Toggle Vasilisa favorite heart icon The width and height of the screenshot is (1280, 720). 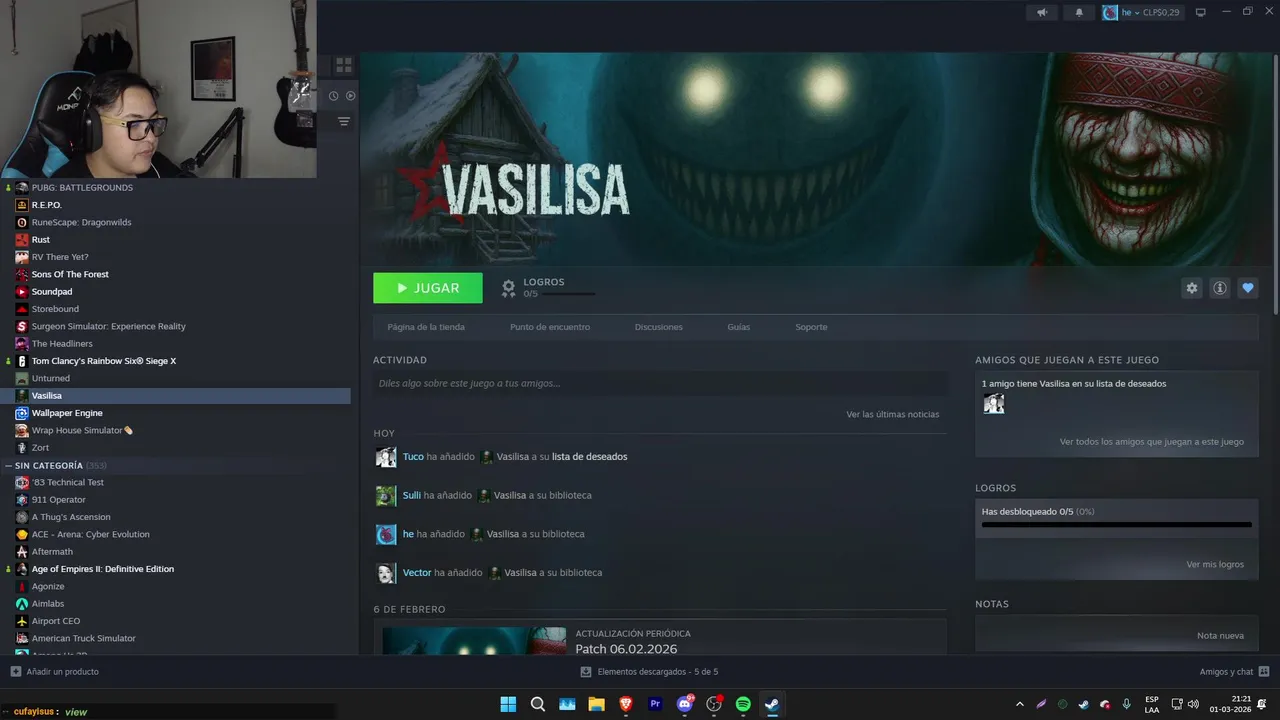pos(1248,288)
